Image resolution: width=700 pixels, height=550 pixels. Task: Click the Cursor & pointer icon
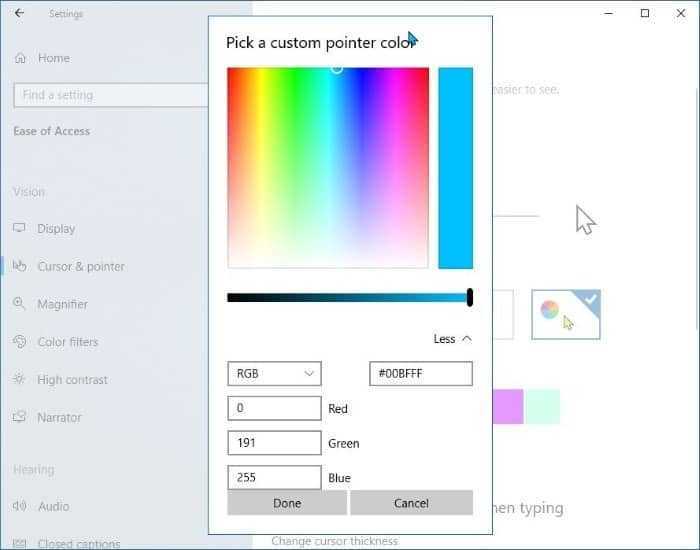19,266
